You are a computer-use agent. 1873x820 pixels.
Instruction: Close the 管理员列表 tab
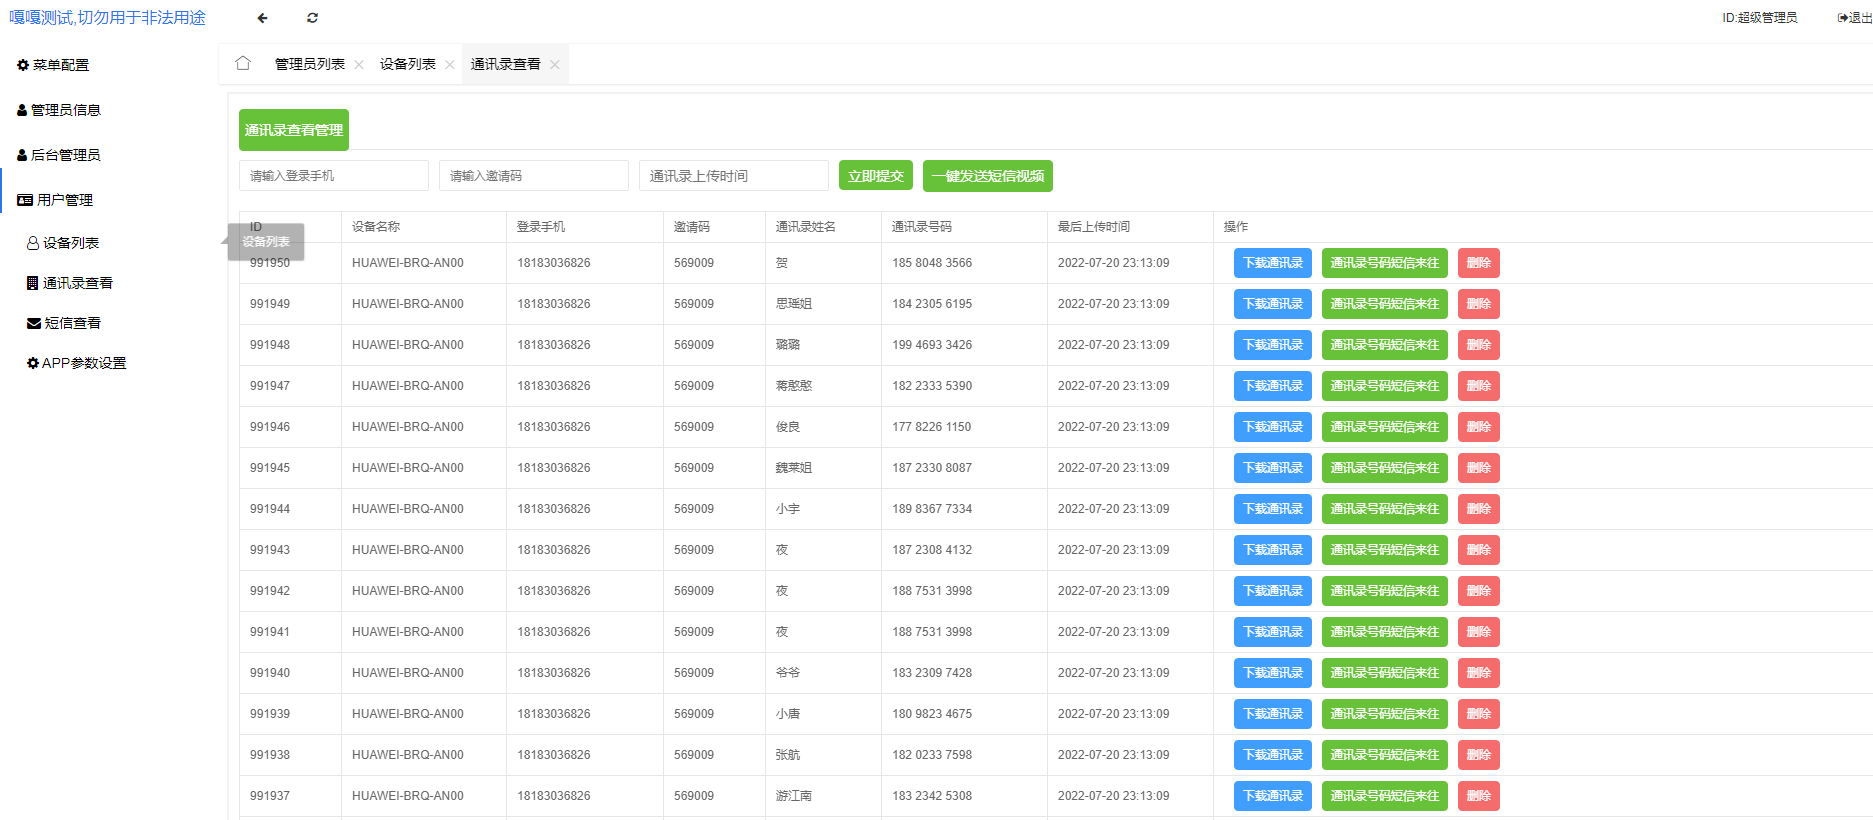[359, 65]
